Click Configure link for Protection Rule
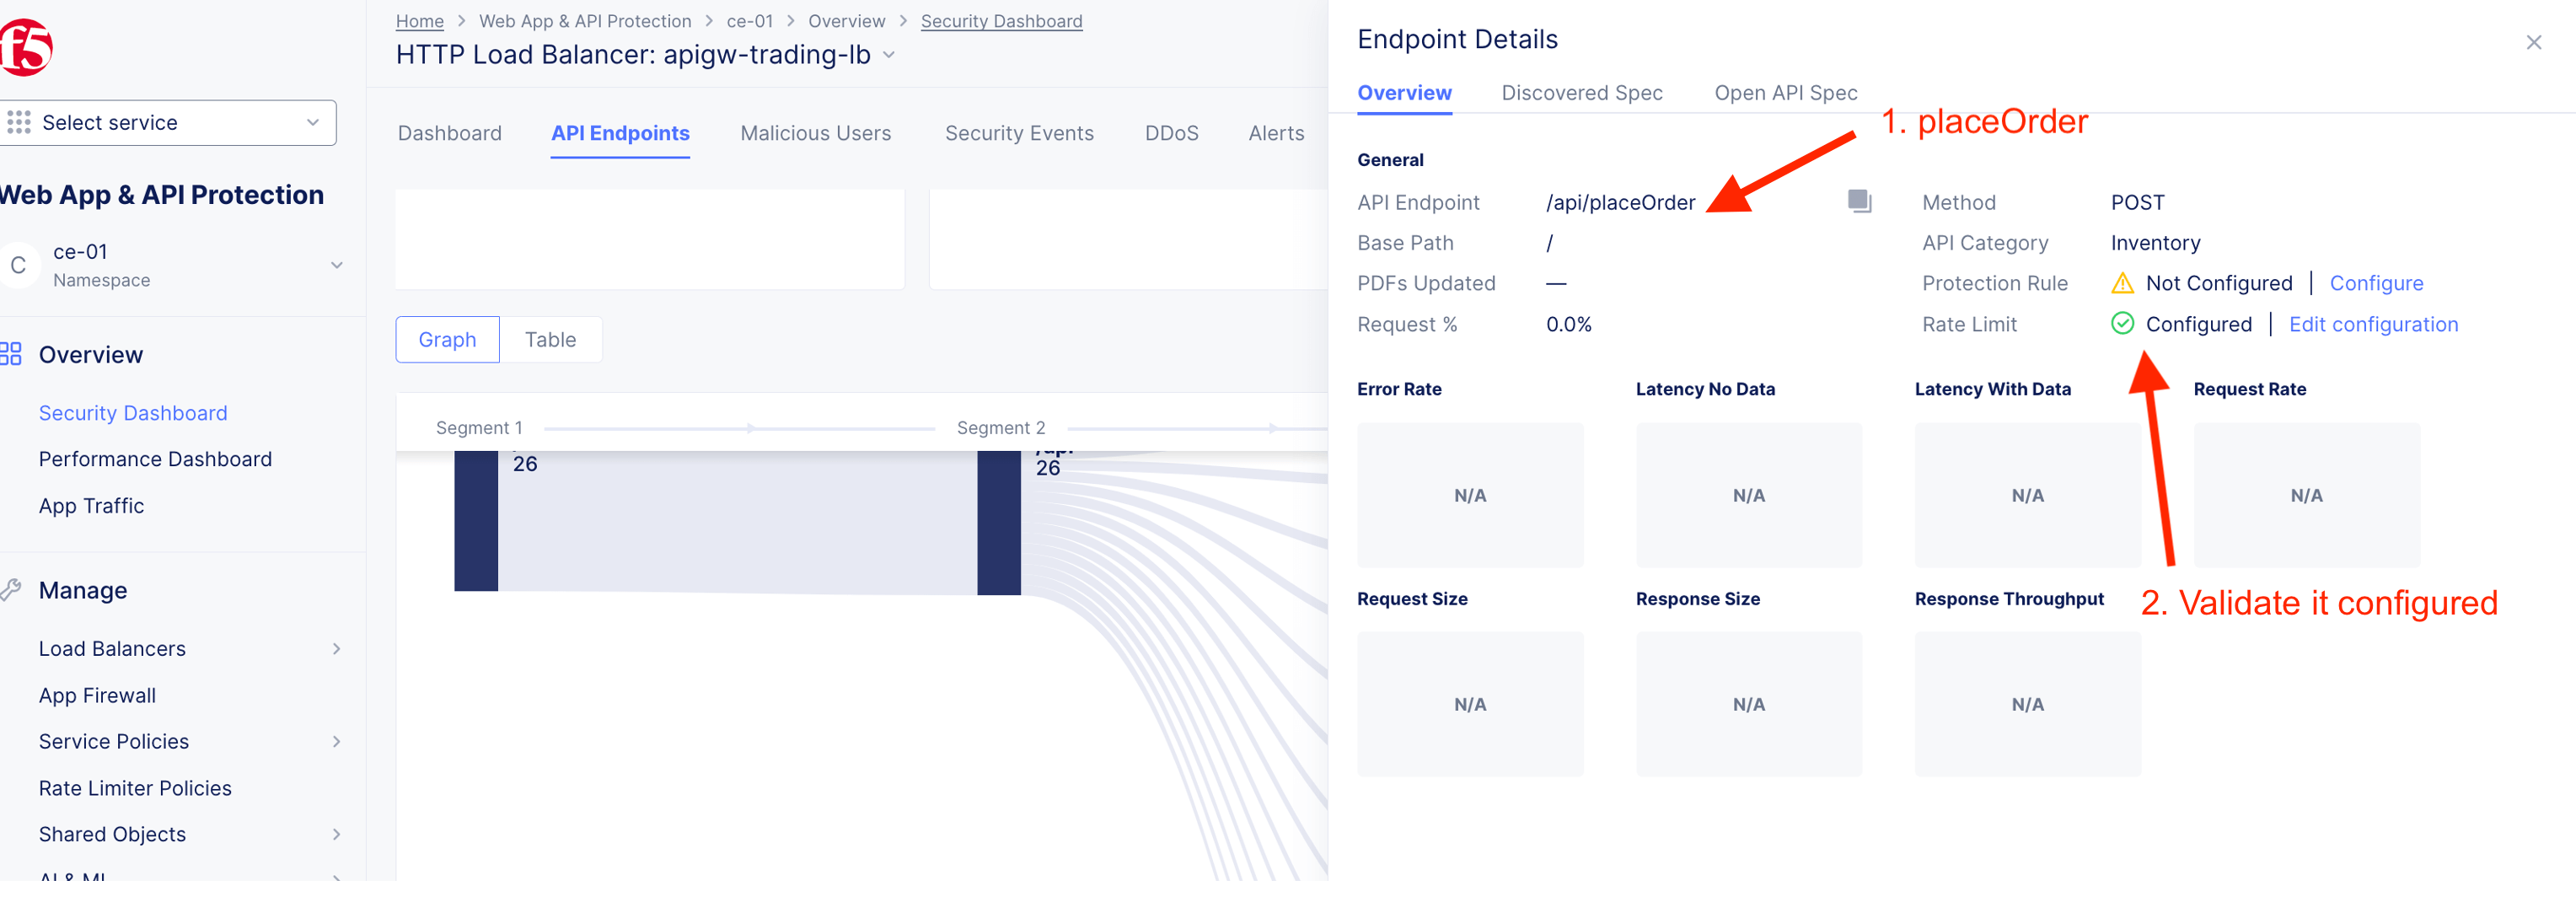 pyautogui.click(x=2375, y=283)
